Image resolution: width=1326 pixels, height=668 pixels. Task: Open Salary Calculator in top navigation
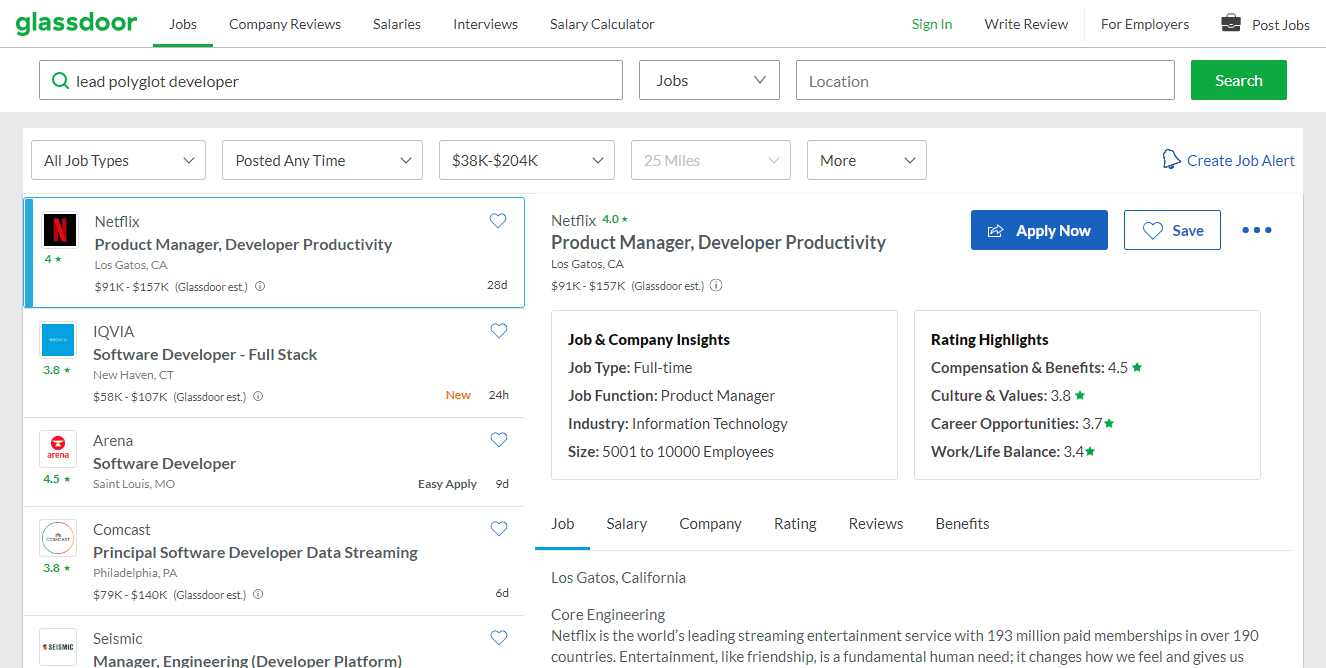(602, 24)
